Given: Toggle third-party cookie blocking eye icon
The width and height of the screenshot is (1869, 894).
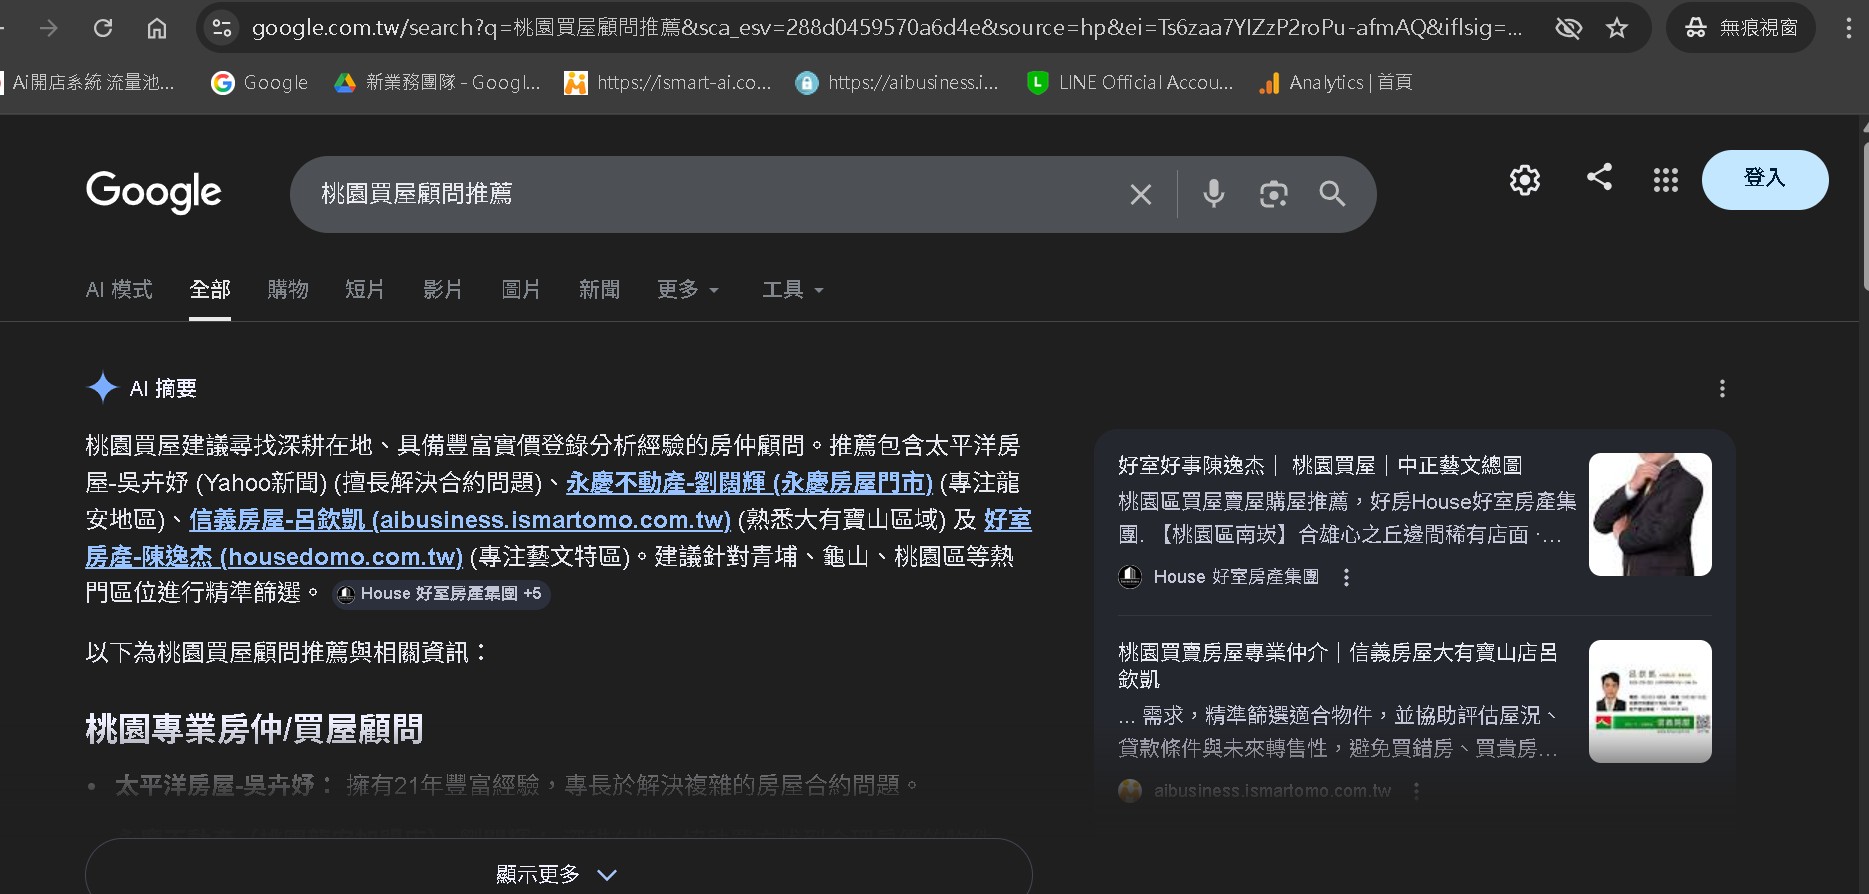Looking at the screenshot, I should pos(1568,28).
